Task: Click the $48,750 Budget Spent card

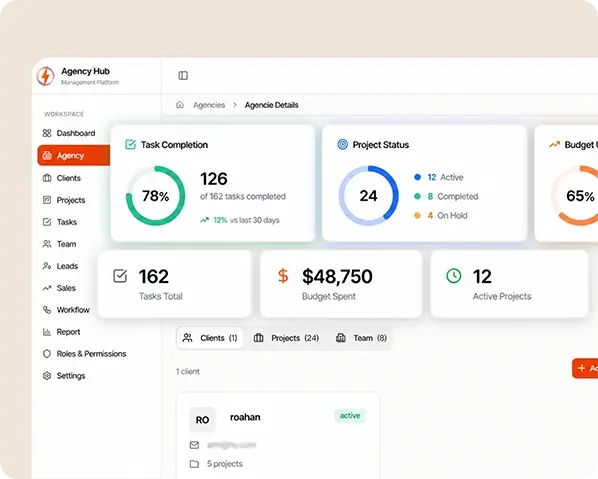Action: pyautogui.click(x=341, y=284)
